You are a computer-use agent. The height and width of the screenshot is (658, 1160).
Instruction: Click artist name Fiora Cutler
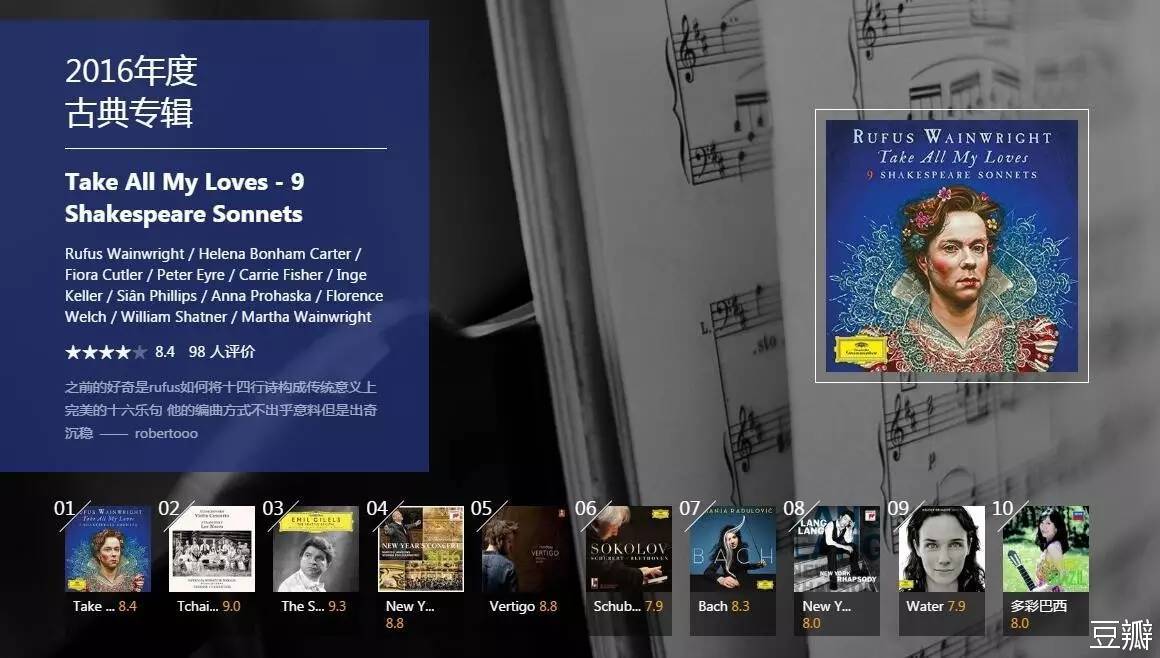pyautogui.click(x=104, y=275)
